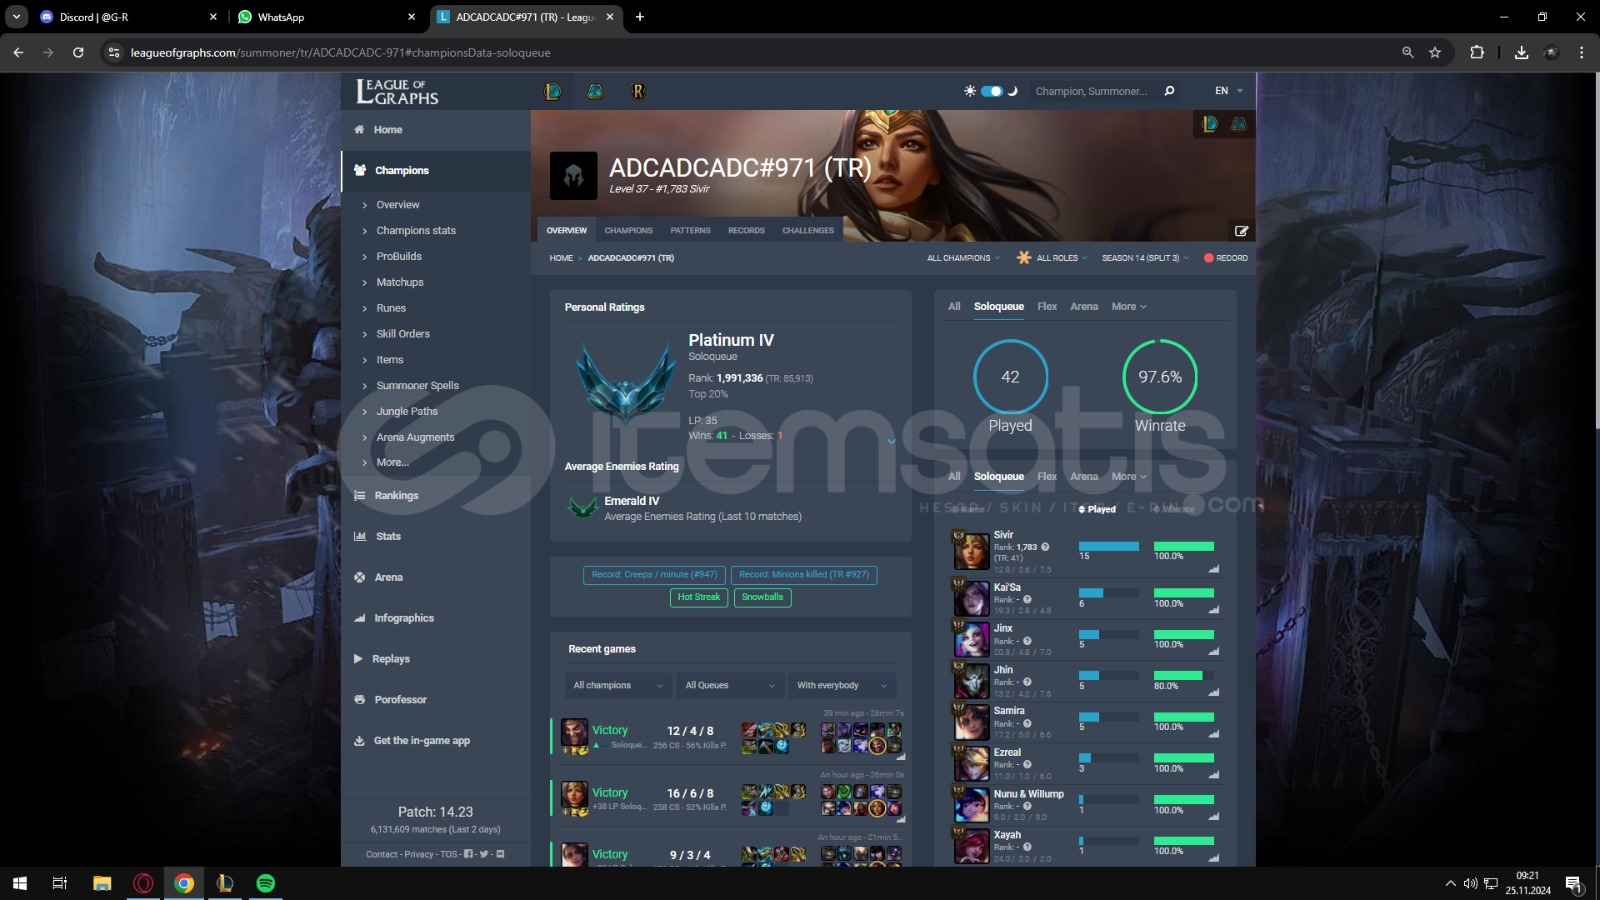Open Legends of Runeterra icon in header
Image resolution: width=1600 pixels, height=900 pixels.
pos(638,92)
